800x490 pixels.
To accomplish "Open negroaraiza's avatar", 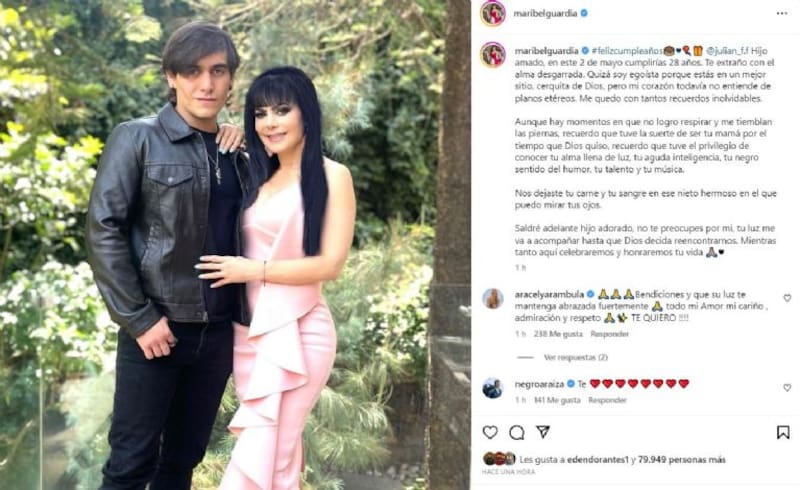I will pyautogui.click(x=493, y=388).
